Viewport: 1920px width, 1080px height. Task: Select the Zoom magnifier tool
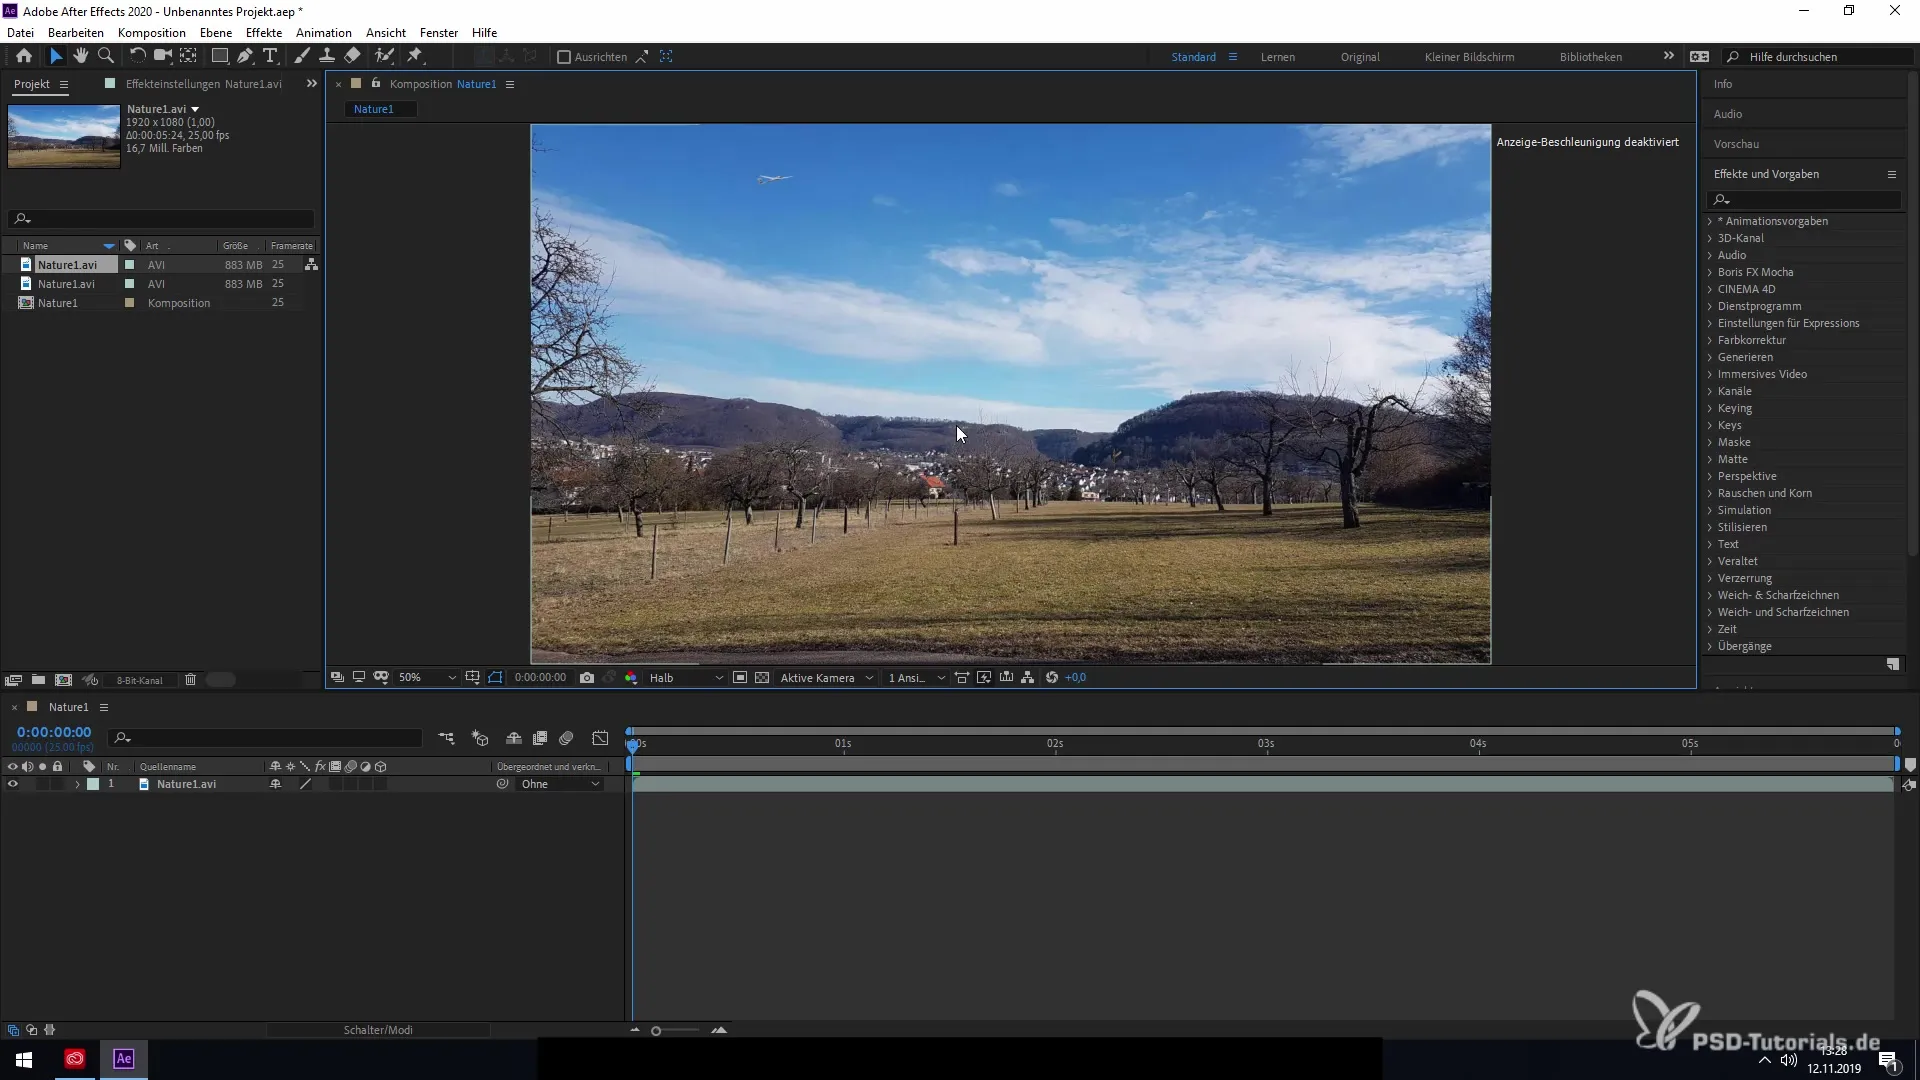click(106, 56)
